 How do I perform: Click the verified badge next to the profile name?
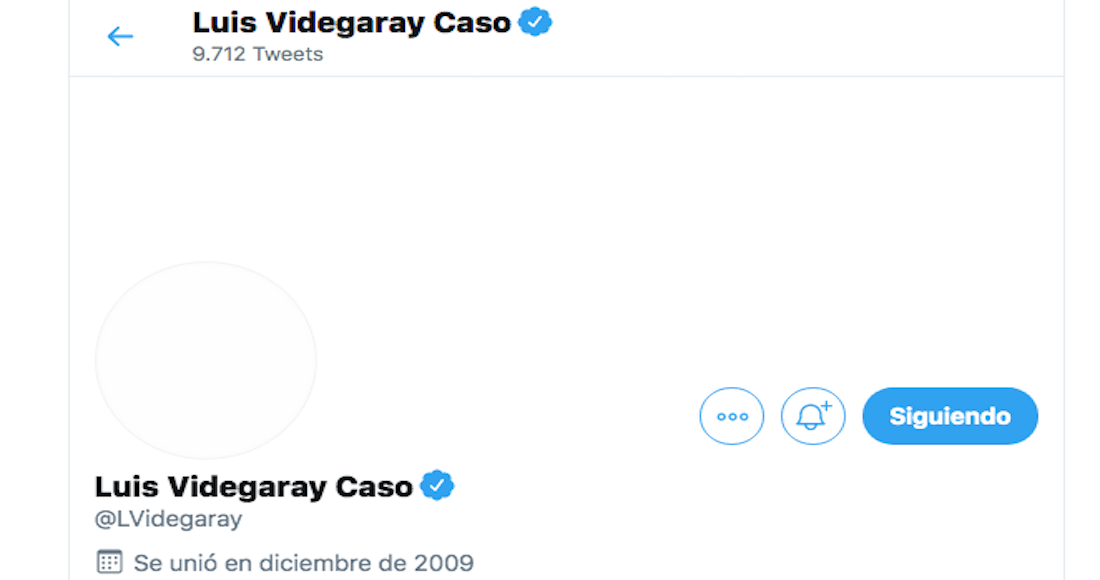(x=437, y=486)
